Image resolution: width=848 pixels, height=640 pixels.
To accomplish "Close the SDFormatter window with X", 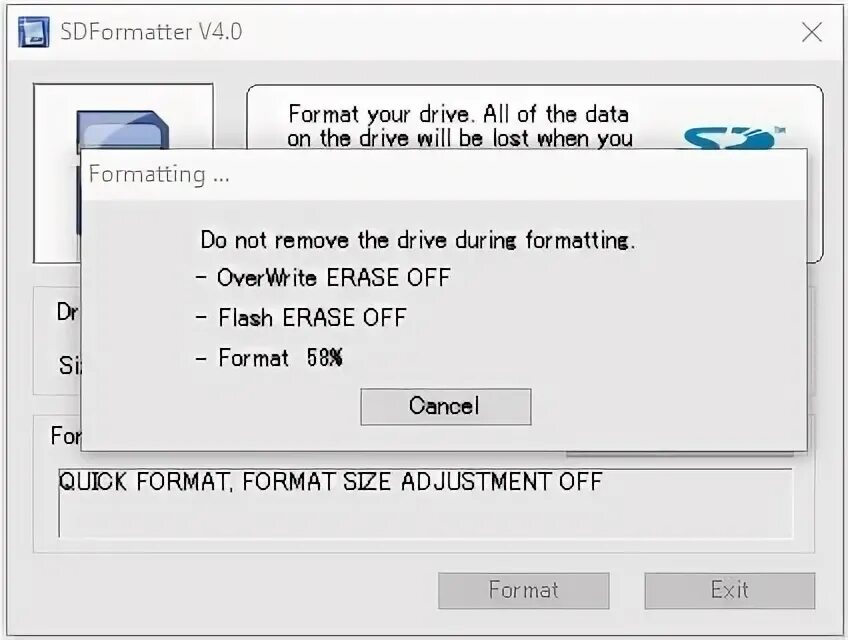I will [x=811, y=32].
